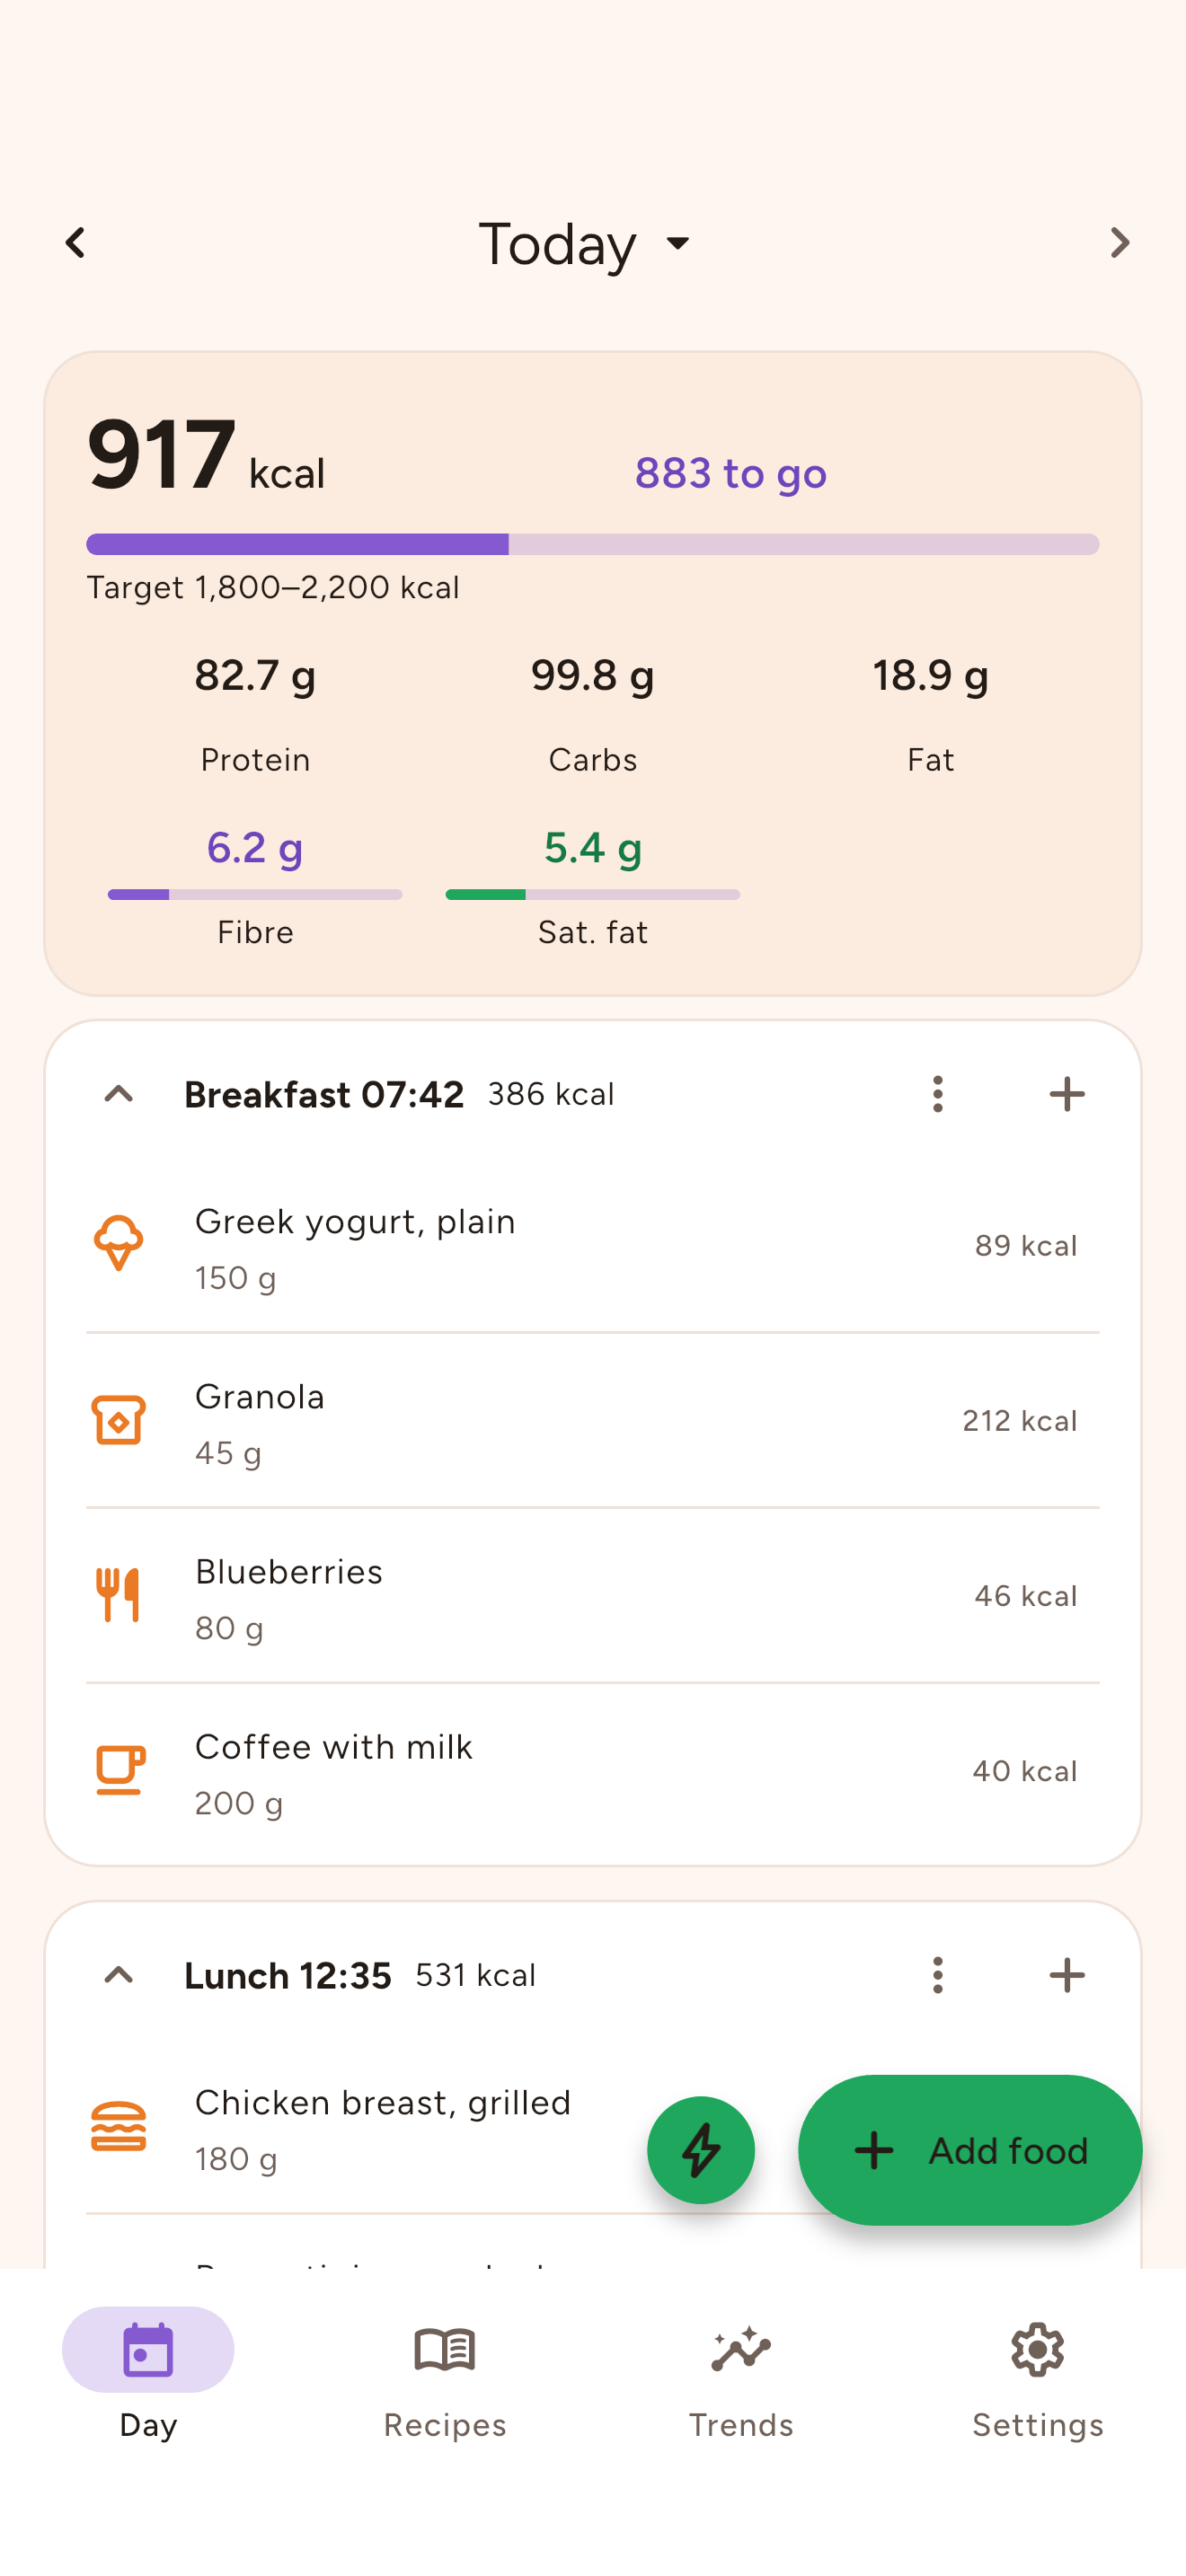1186x2576 pixels.
Task: Go to next day with forward arrow
Action: [1119, 243]
